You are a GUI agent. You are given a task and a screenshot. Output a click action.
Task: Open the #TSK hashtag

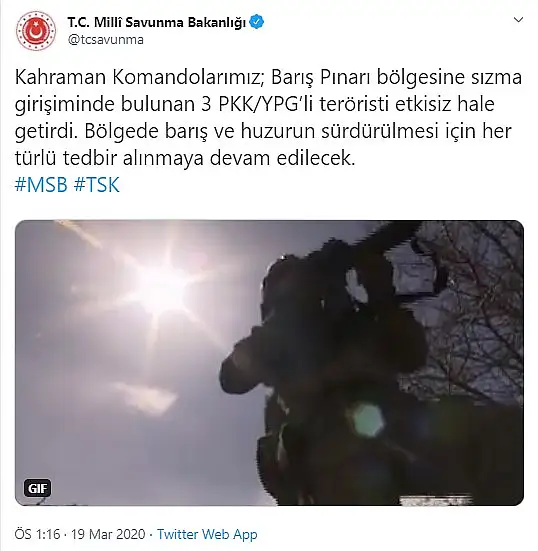click(97, 185)
